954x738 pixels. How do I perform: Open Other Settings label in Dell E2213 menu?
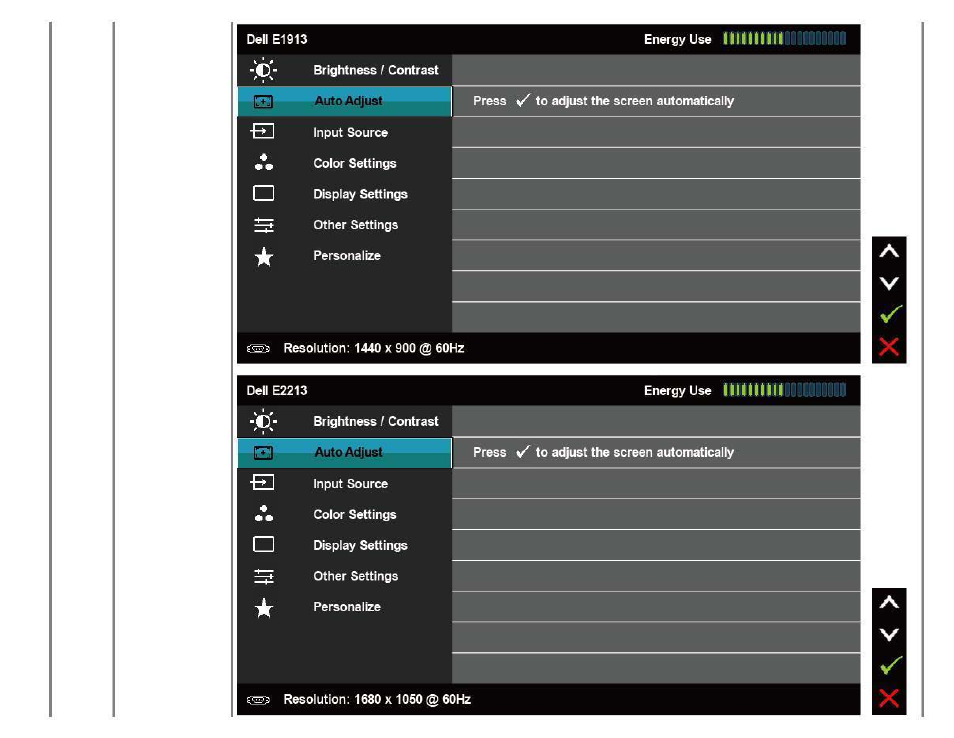click(x=355, y=576)
